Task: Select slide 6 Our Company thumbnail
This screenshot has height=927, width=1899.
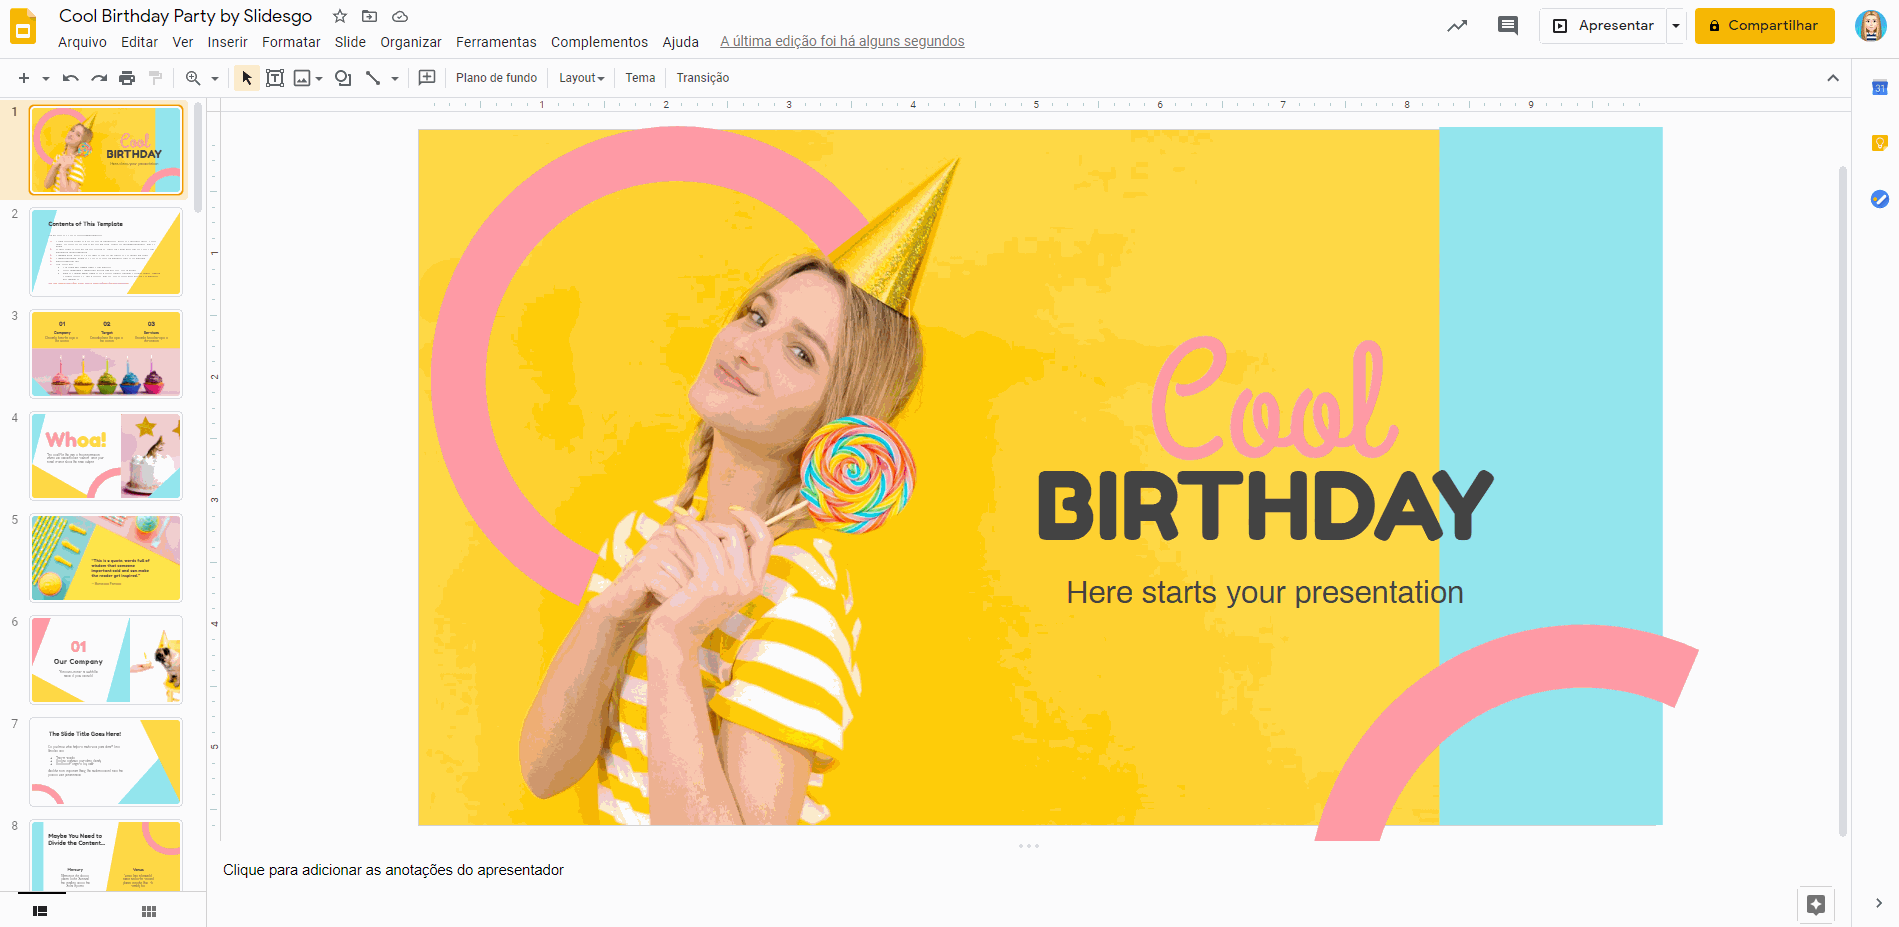Action: click(106, 660)
